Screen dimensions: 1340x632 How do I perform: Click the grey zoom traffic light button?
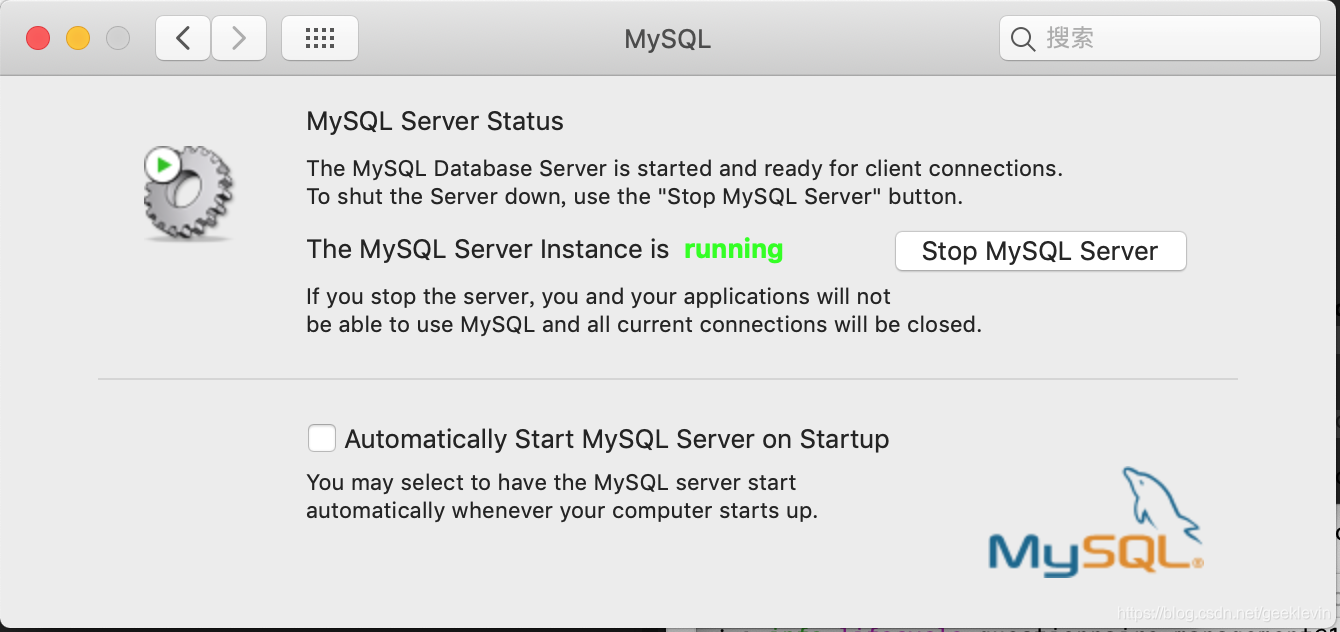click(x=117, y=37)
